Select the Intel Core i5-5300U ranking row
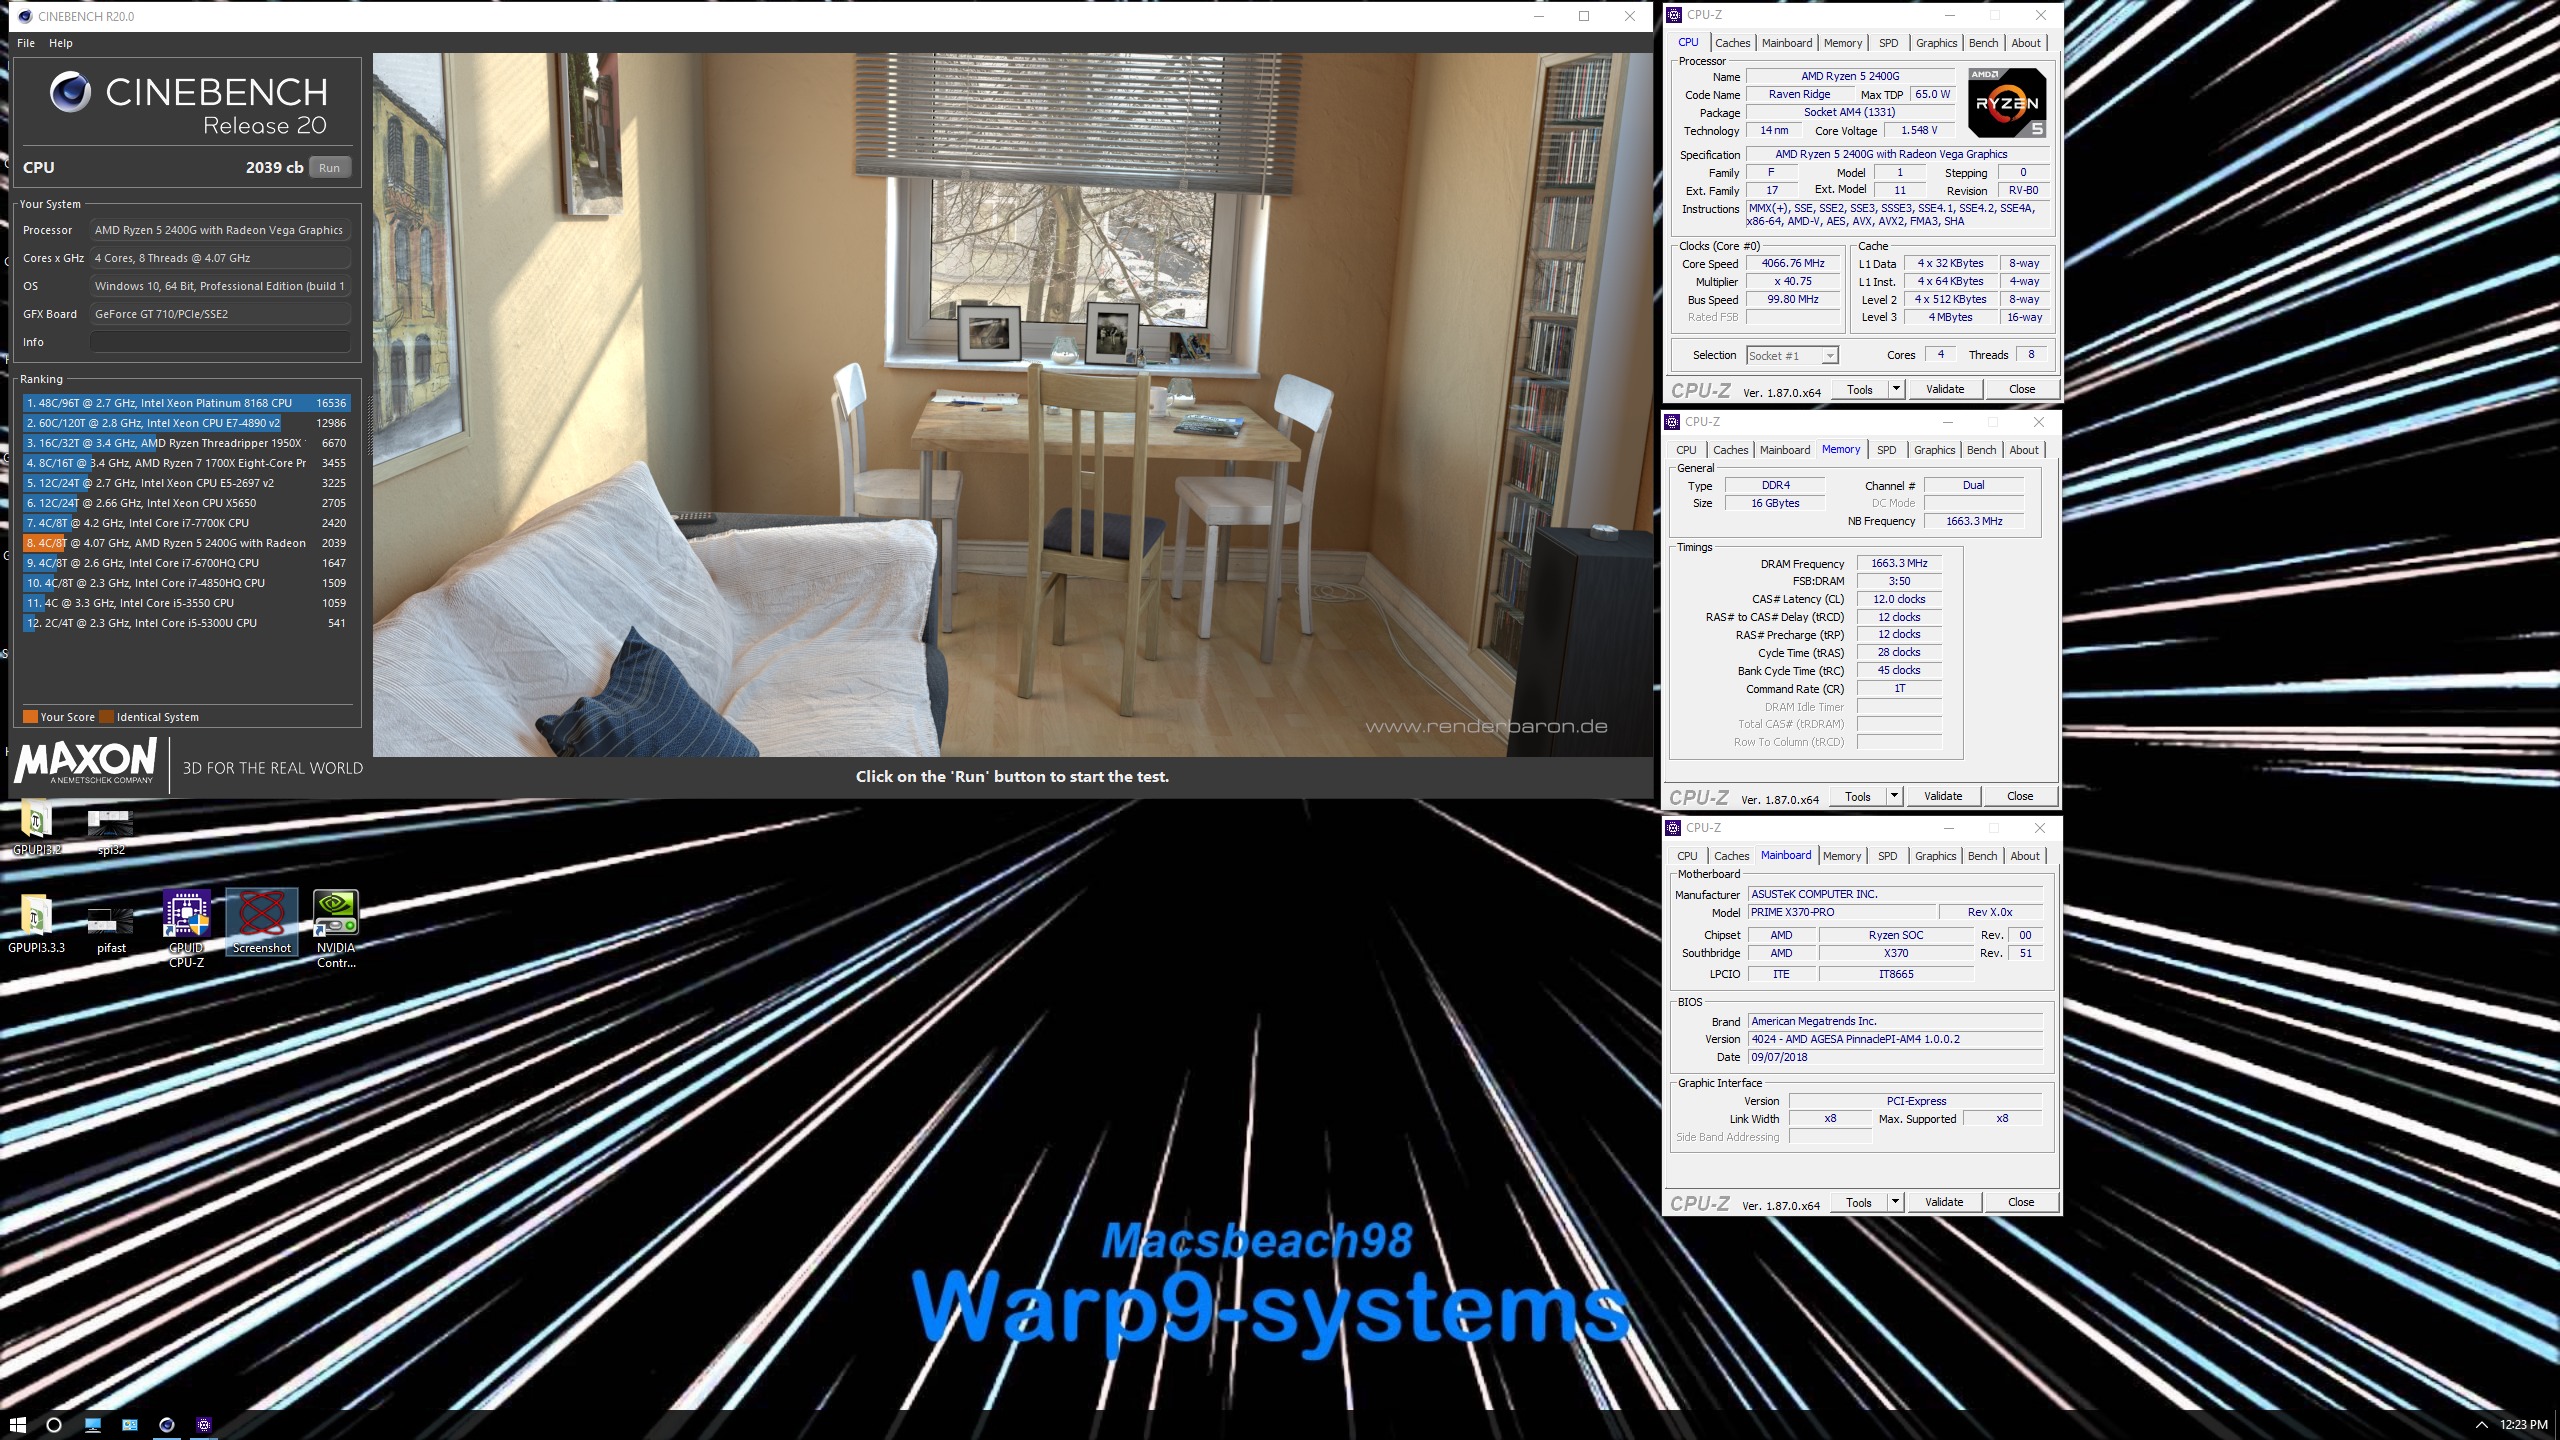The height and width of the screenshot is (1440, 2560). tap(186, 623)
